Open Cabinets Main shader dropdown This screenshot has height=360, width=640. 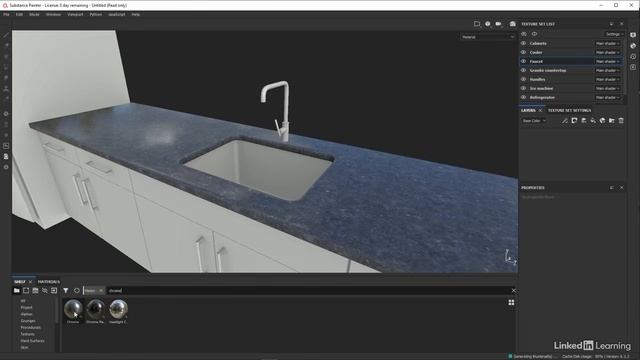coord(607,43)
